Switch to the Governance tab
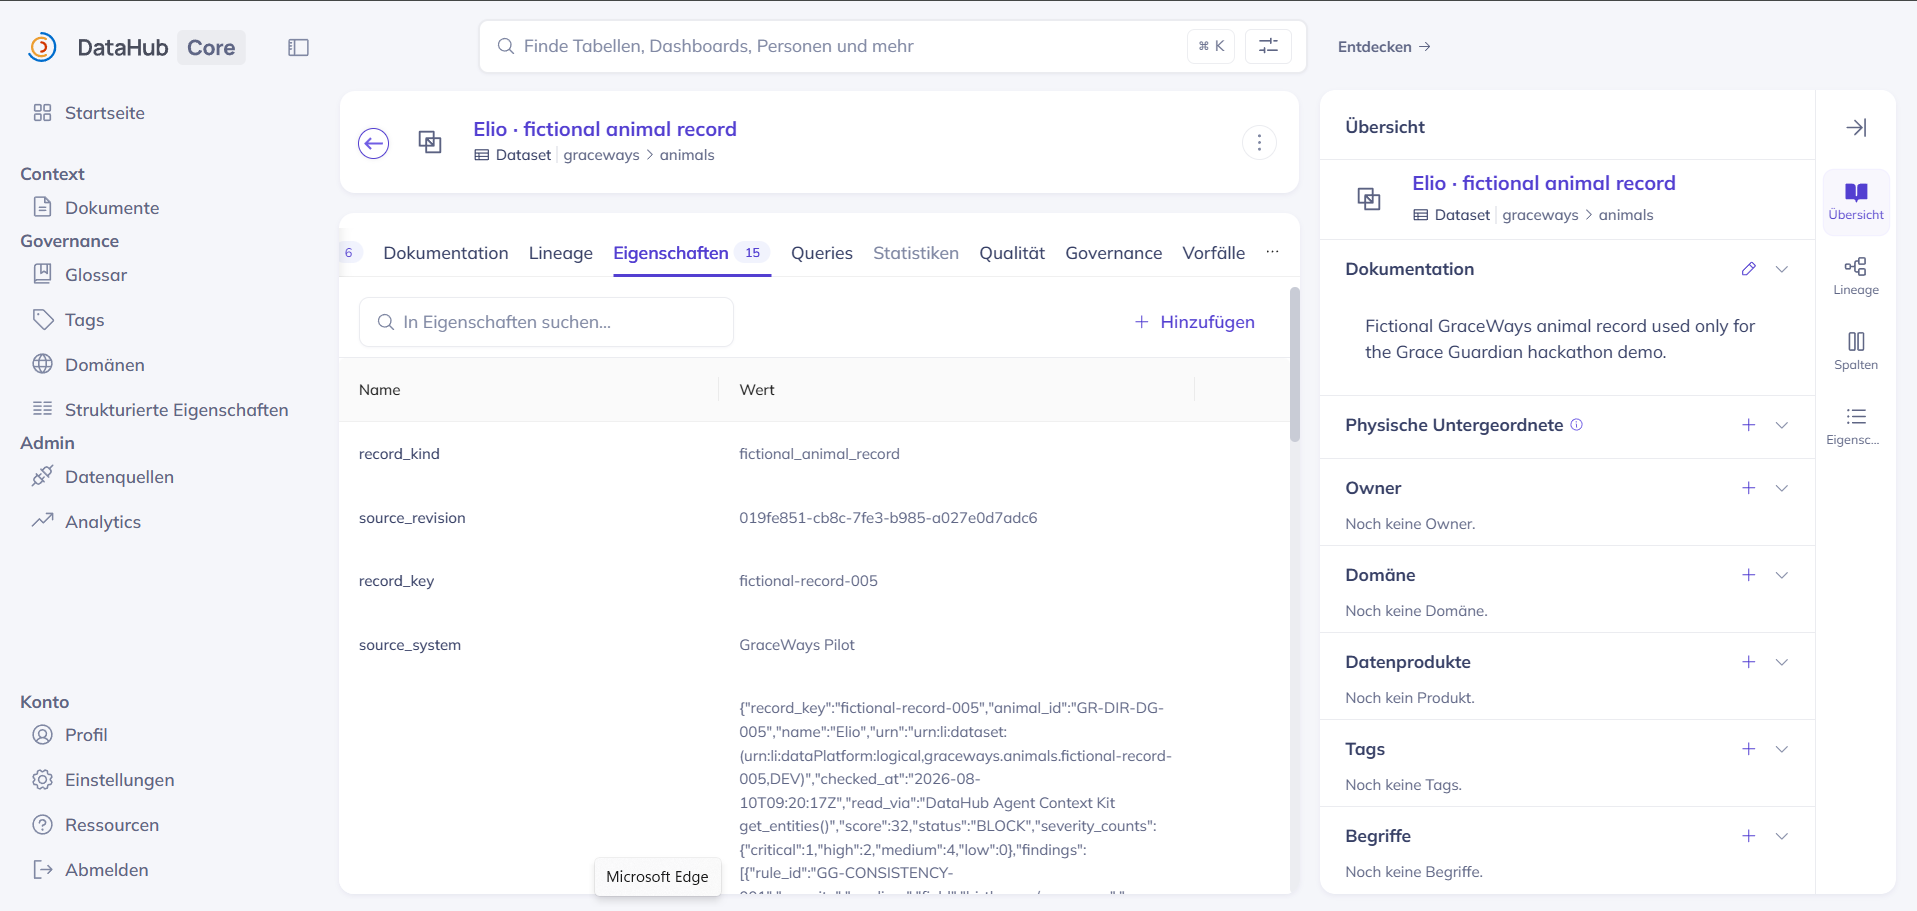The width and height of the screenshot is (1917, 911). click(1114, 253)
